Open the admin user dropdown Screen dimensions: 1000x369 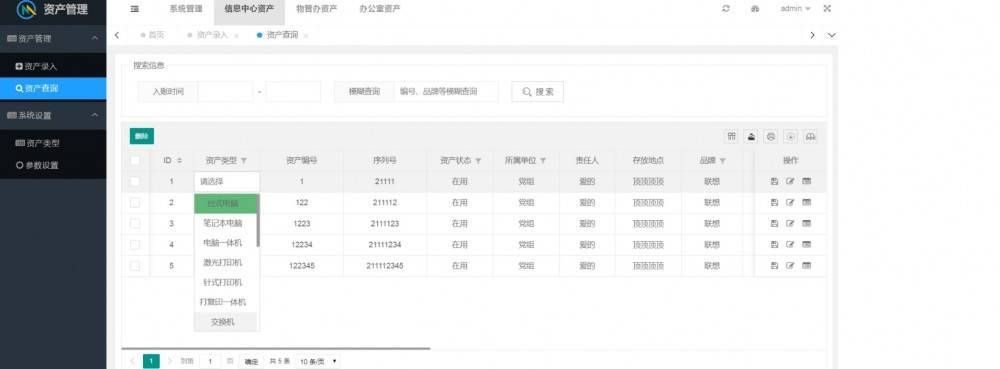795,9
